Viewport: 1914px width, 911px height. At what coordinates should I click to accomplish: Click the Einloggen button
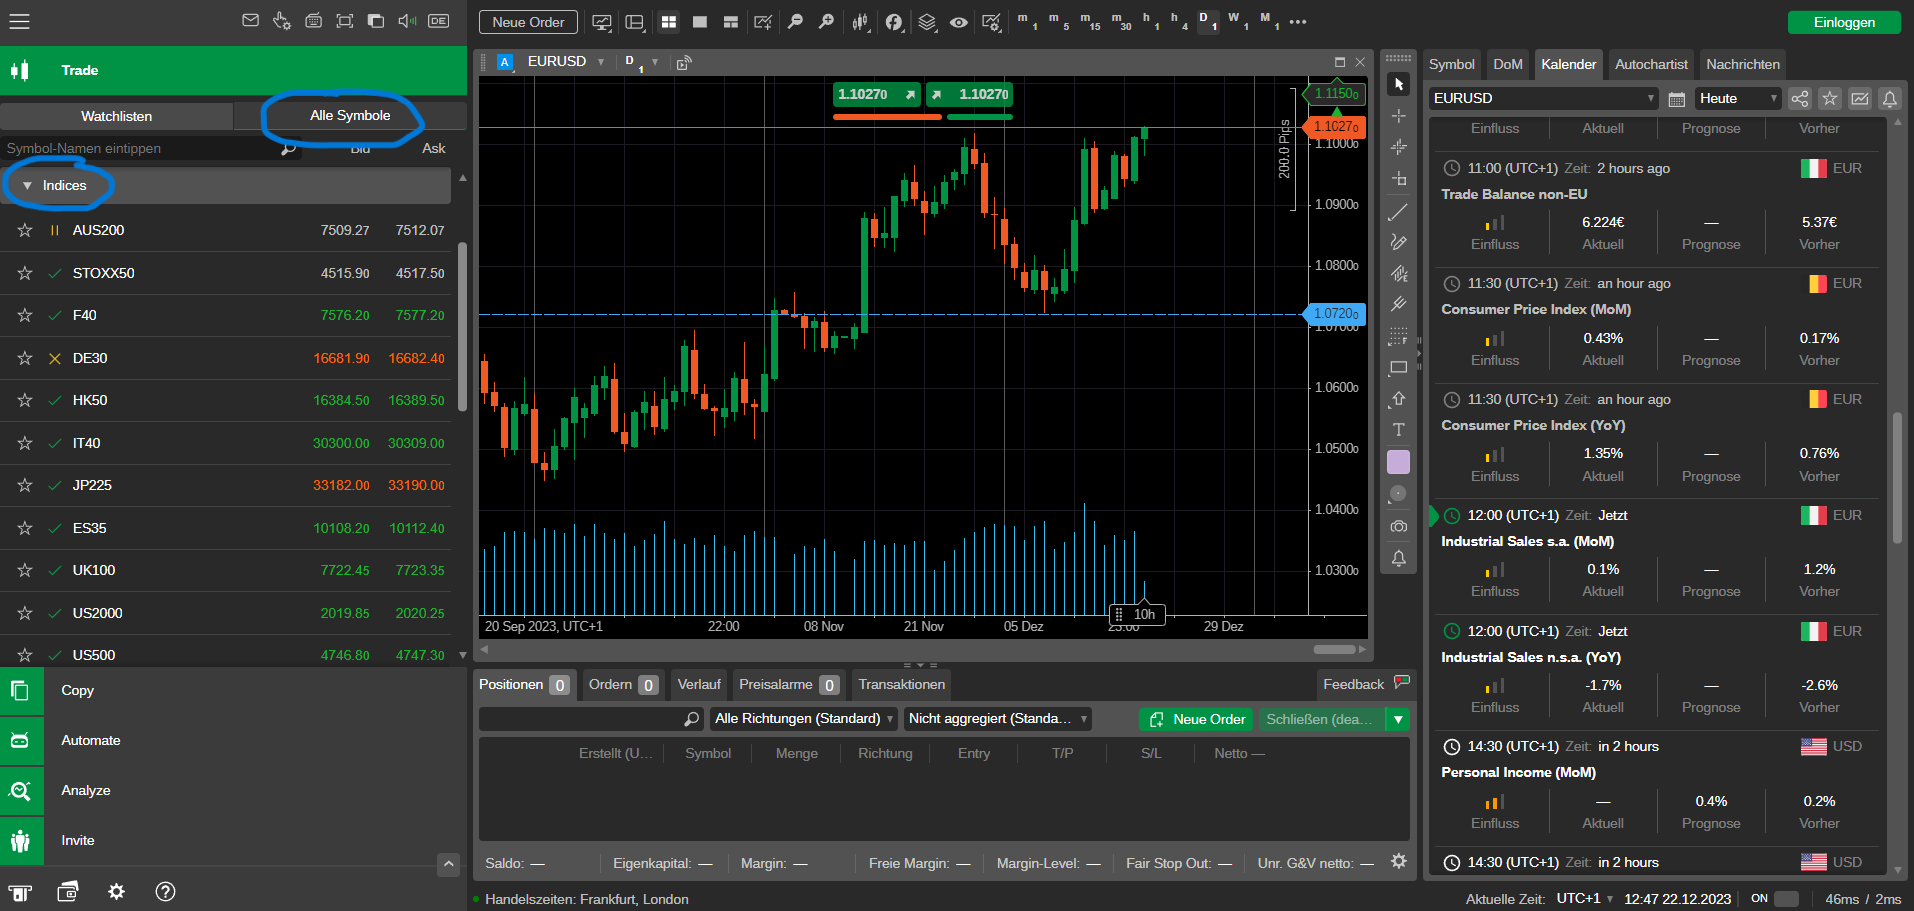(1843, 22)
